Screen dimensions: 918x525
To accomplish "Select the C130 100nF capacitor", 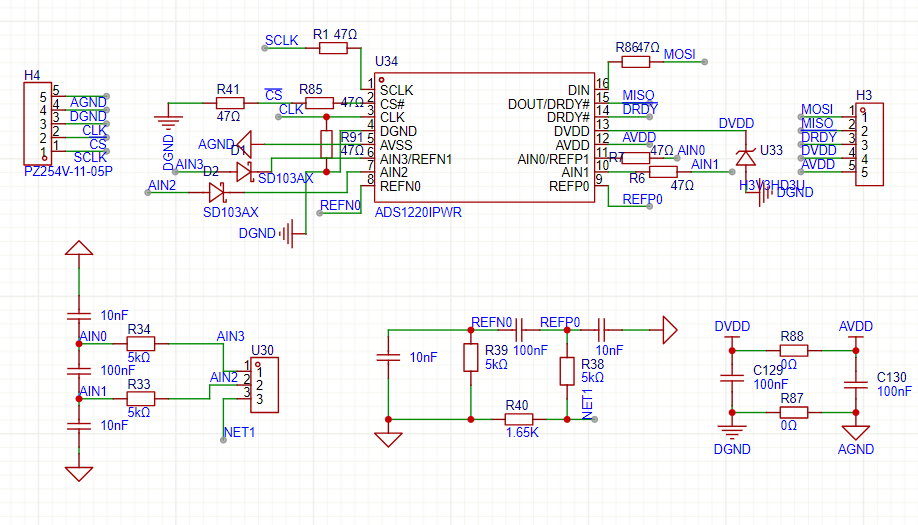I will (x=854, y=382).
